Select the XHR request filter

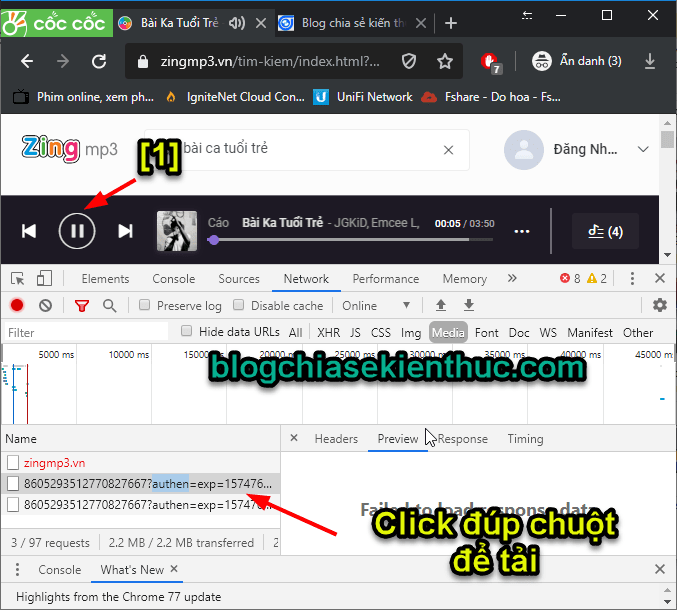(x=329, y=332)
